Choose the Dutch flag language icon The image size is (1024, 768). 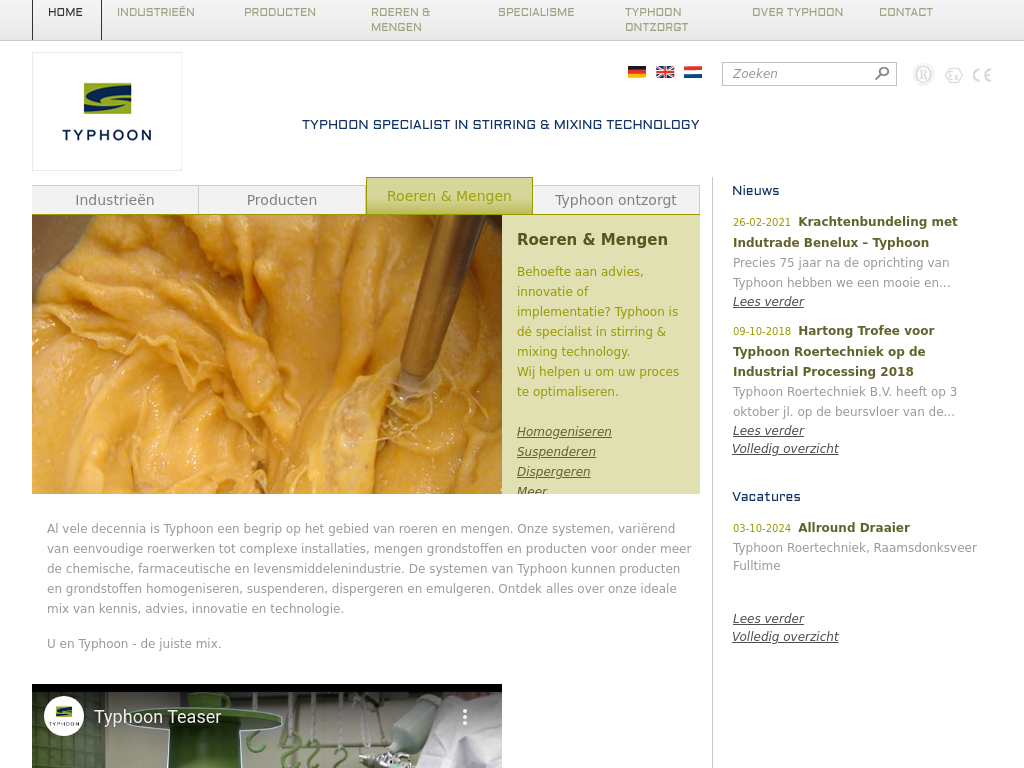pyautogui.click(x=693, y=72)
